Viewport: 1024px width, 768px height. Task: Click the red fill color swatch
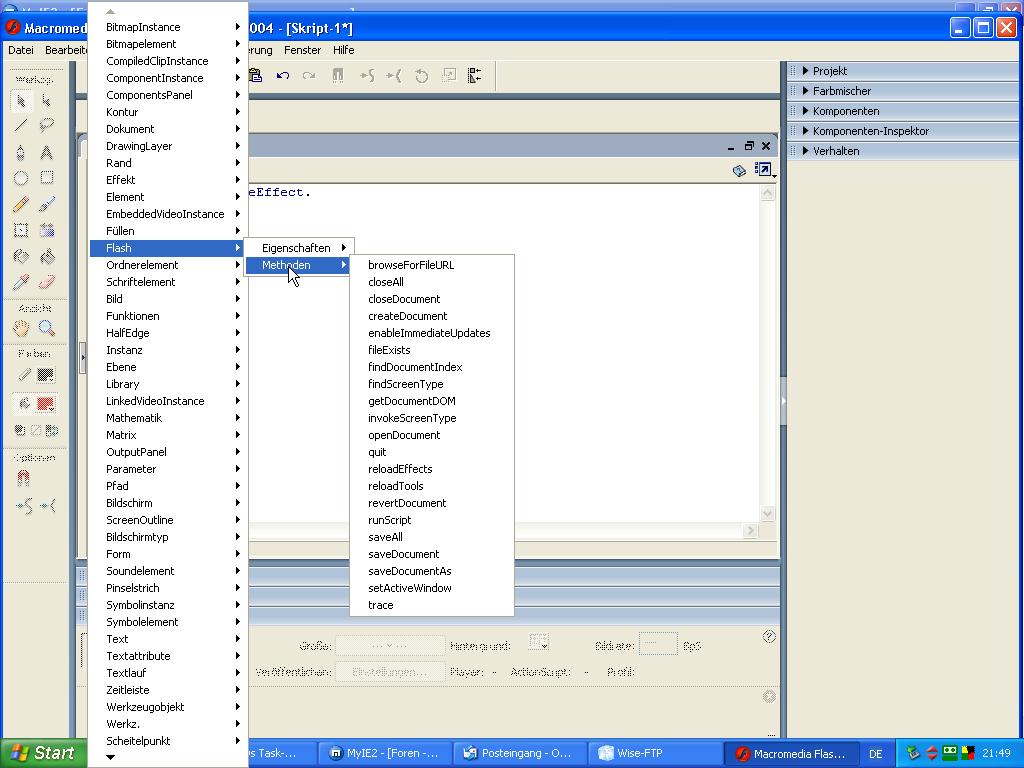coord(45,404)
